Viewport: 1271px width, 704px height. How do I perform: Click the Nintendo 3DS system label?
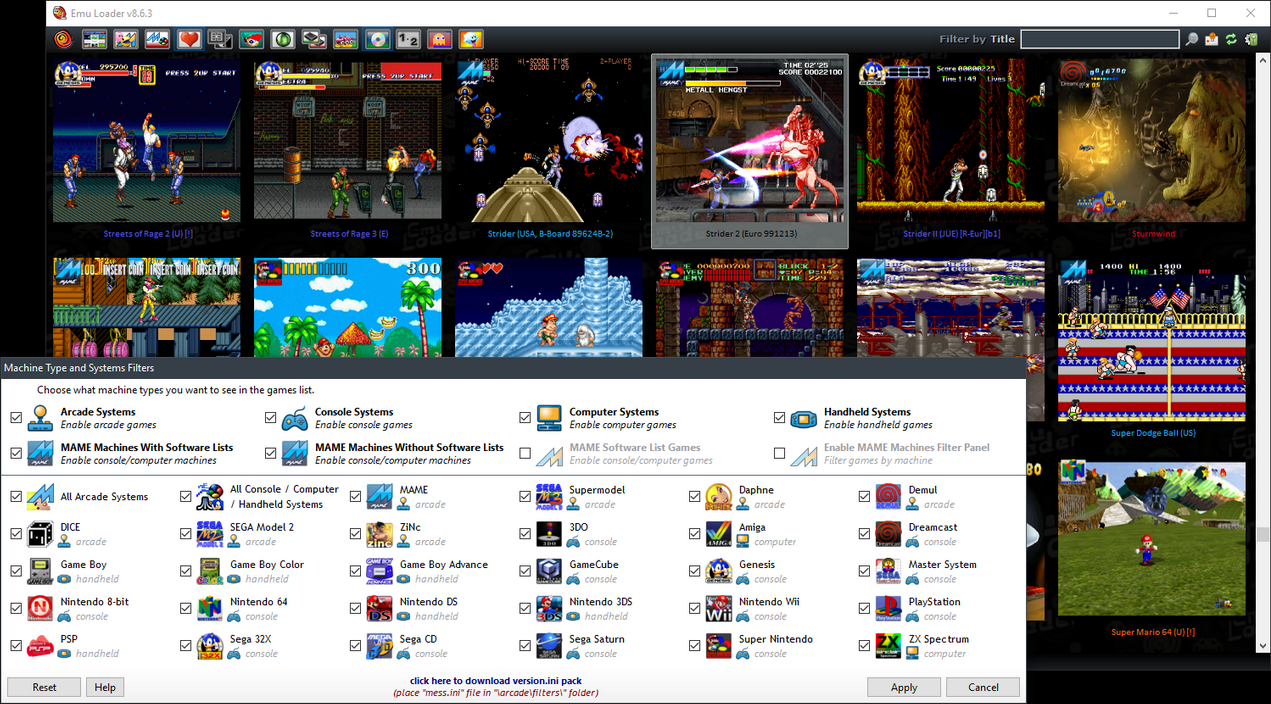pos(600,602)
